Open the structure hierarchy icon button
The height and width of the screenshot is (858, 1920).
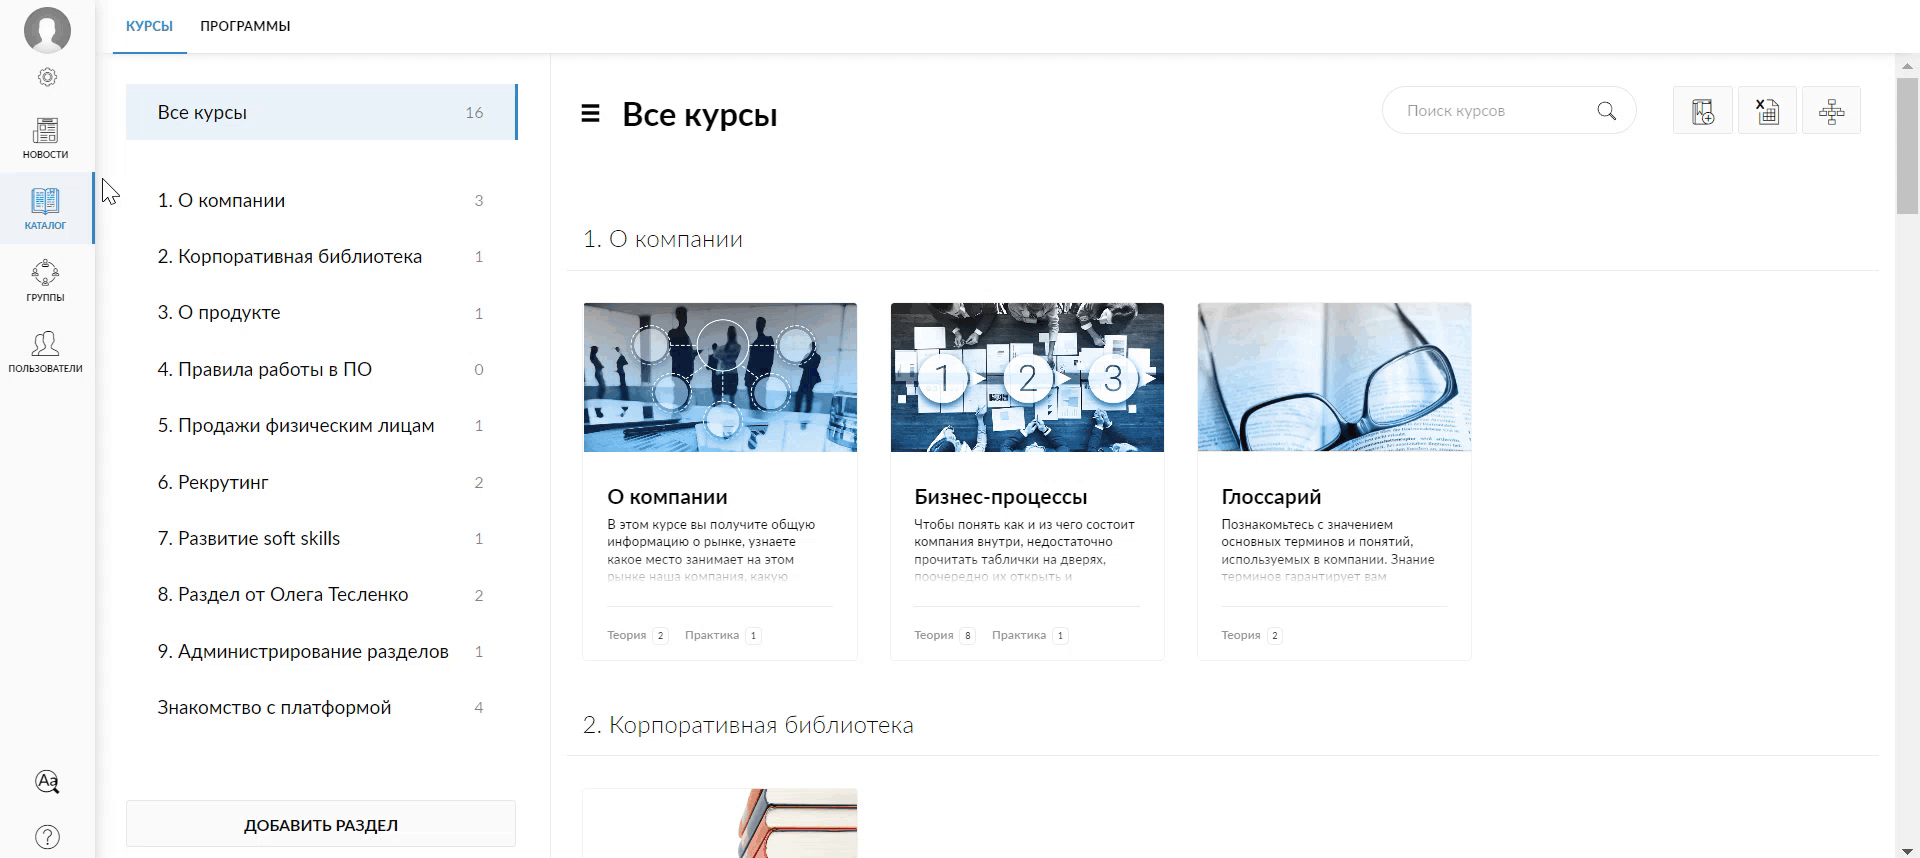[1831, 111]
